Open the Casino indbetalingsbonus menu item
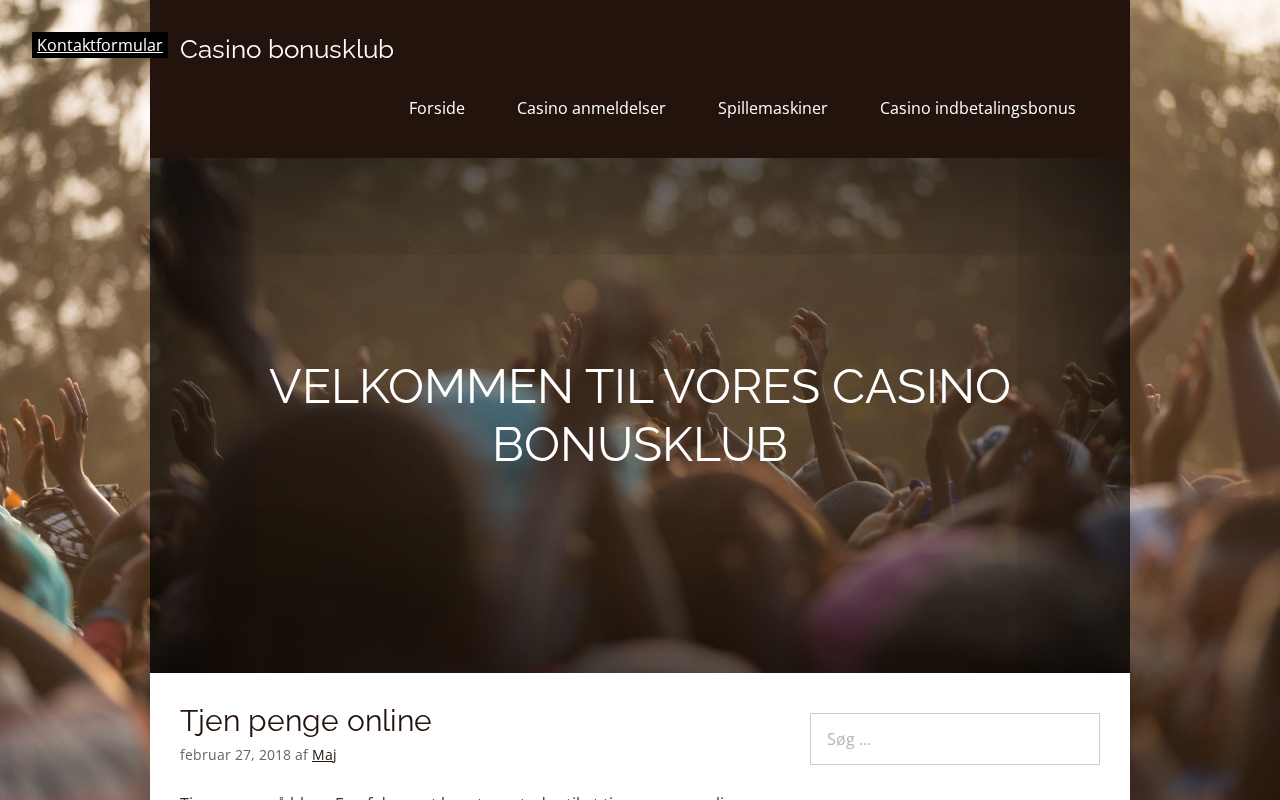The image size is (1280, 800). click(x=978, y=108)
